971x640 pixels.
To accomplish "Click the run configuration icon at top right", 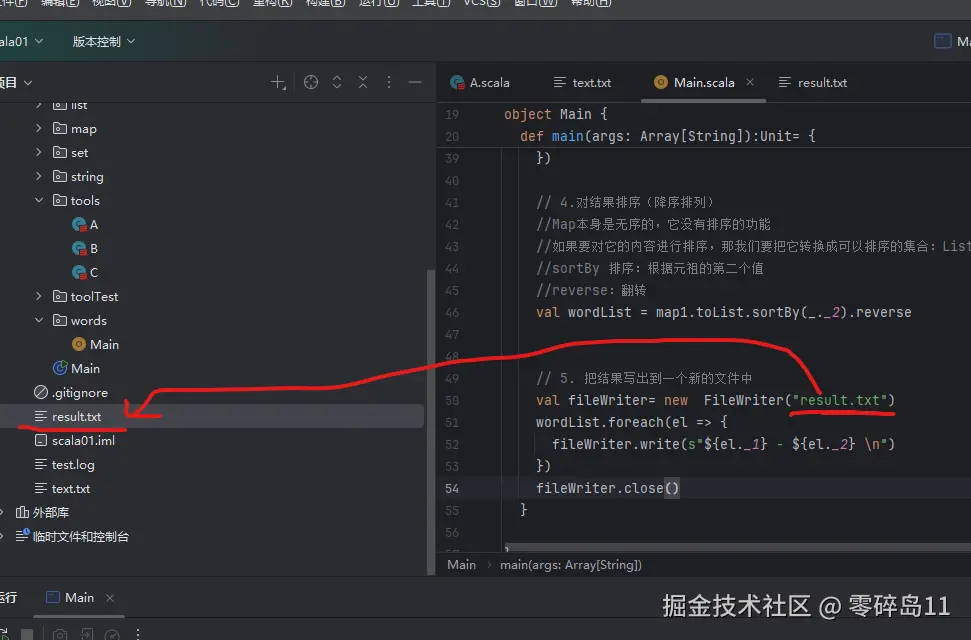I will [943, 42].
